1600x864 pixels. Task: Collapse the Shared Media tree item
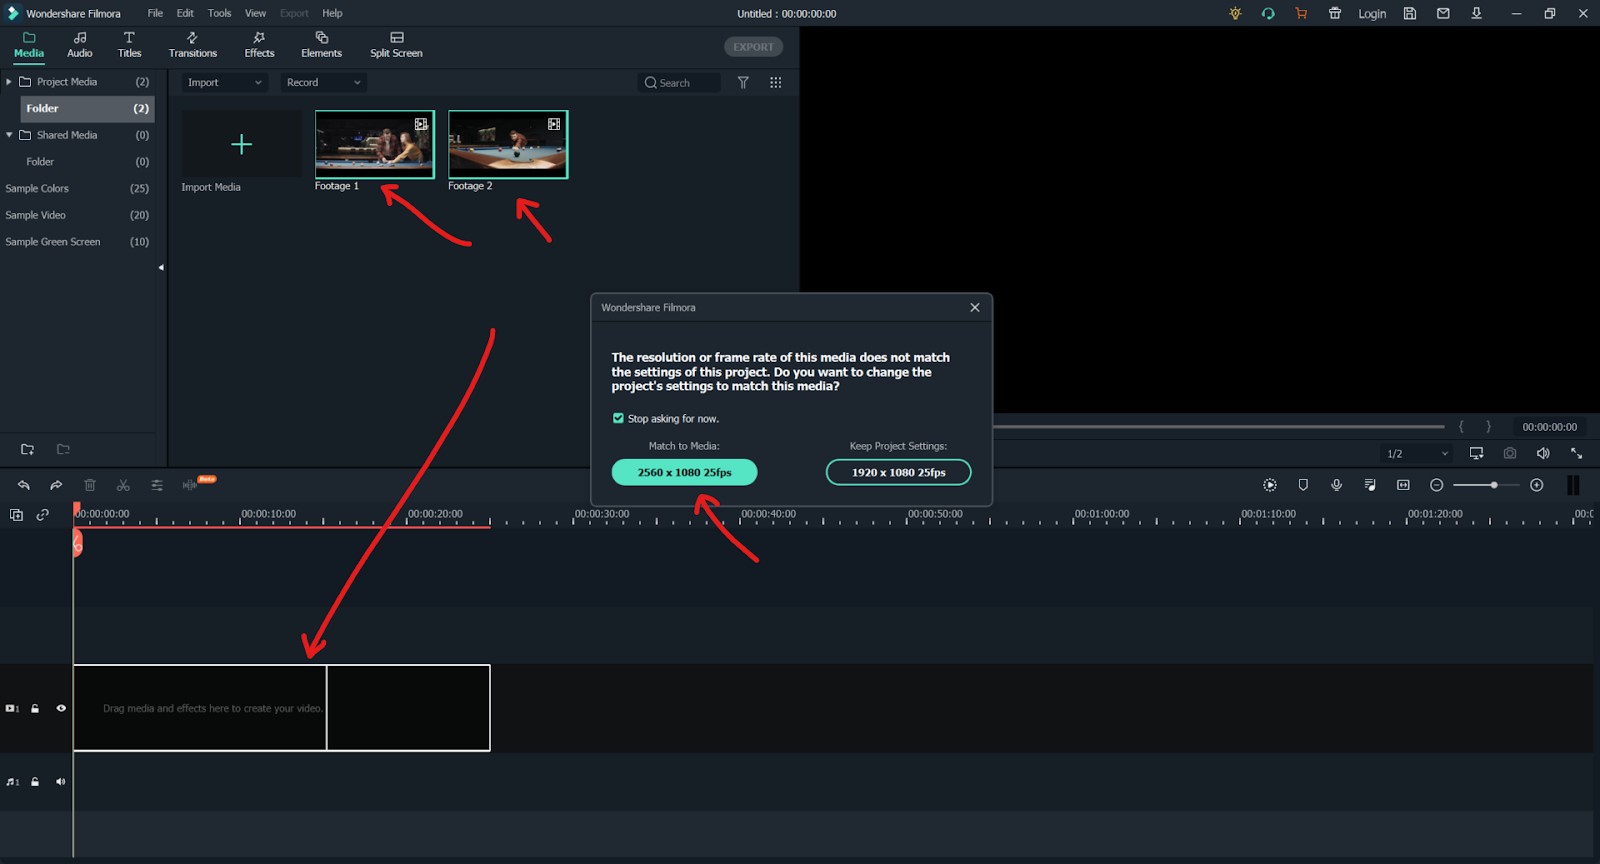click(9, 135)
